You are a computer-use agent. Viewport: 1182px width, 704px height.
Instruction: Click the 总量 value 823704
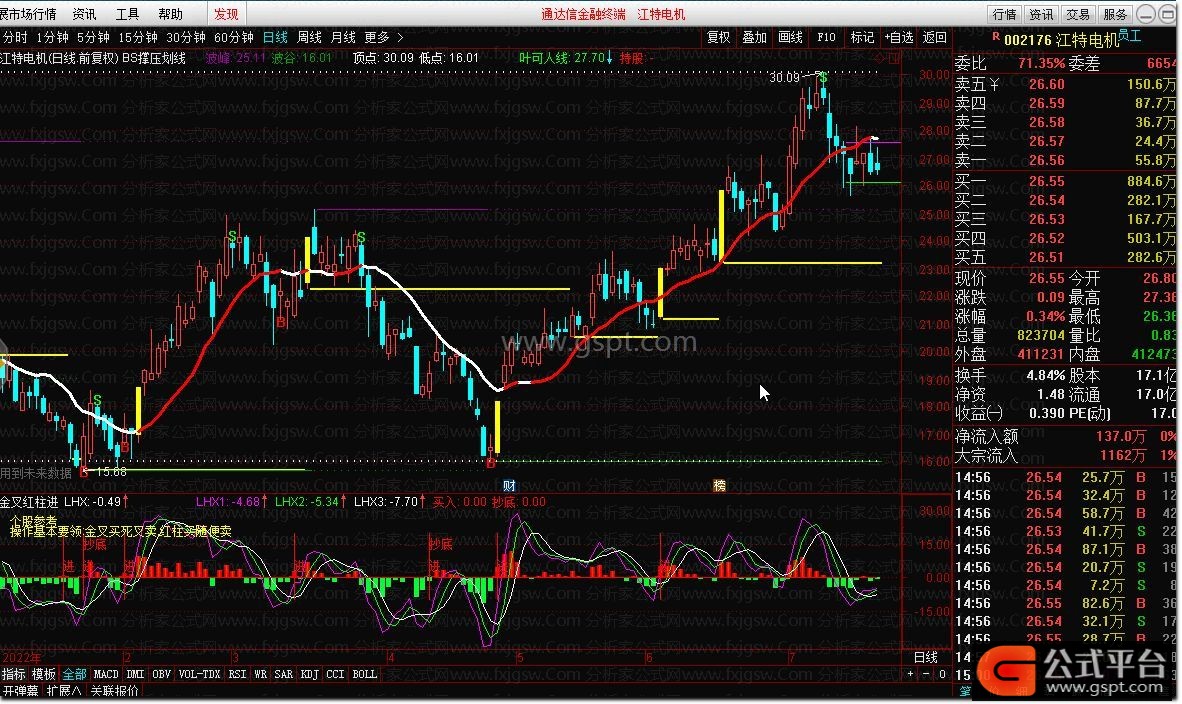tap(1040, 335)
